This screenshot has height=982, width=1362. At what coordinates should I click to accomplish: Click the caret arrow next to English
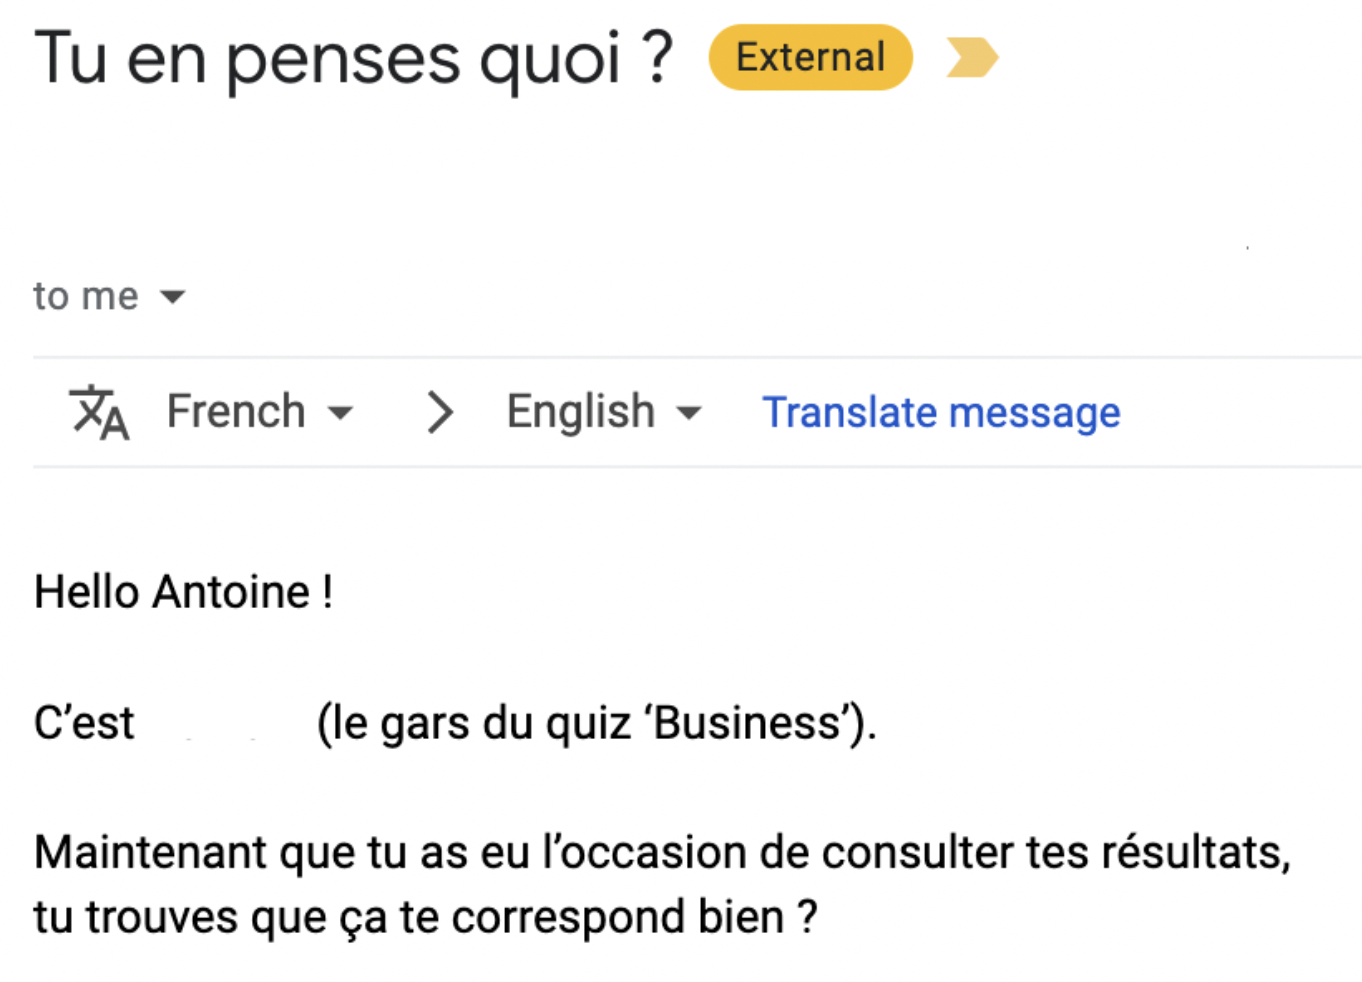pyautogui.click(x=689, y=413)
